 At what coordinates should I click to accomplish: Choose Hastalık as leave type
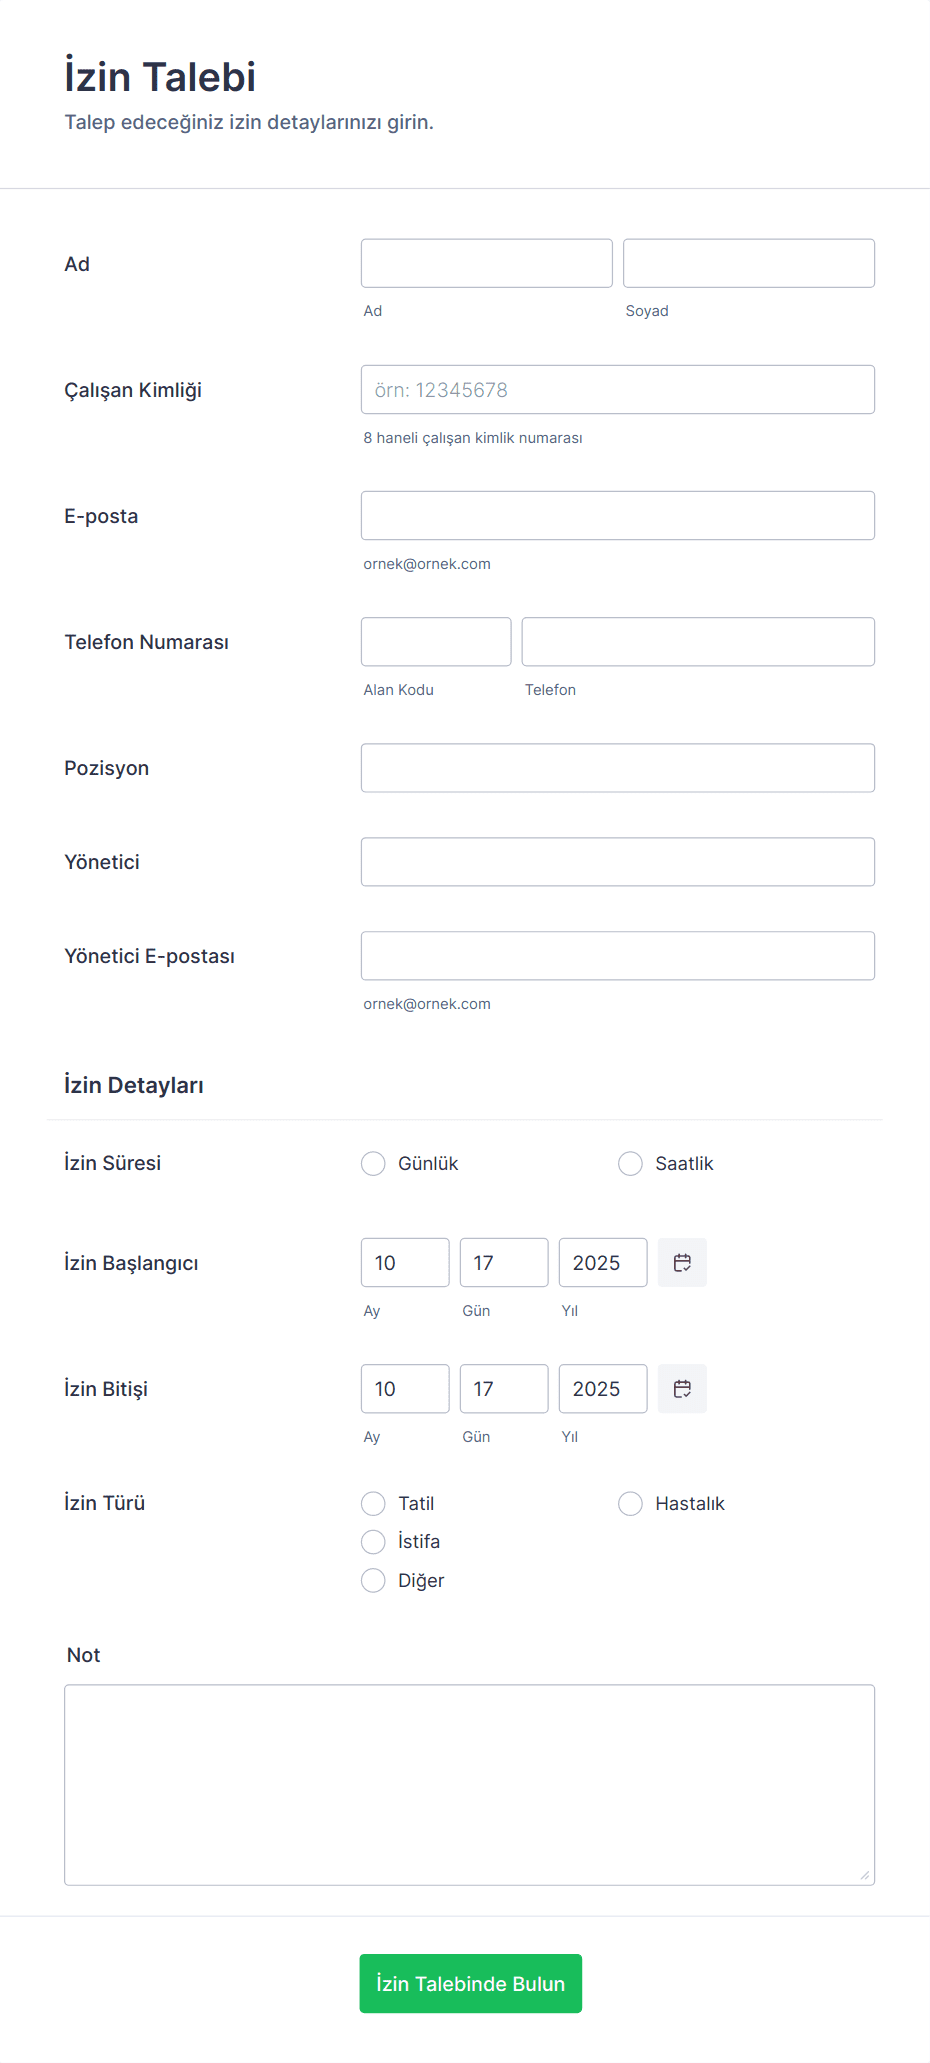(x=630, y=1503)
